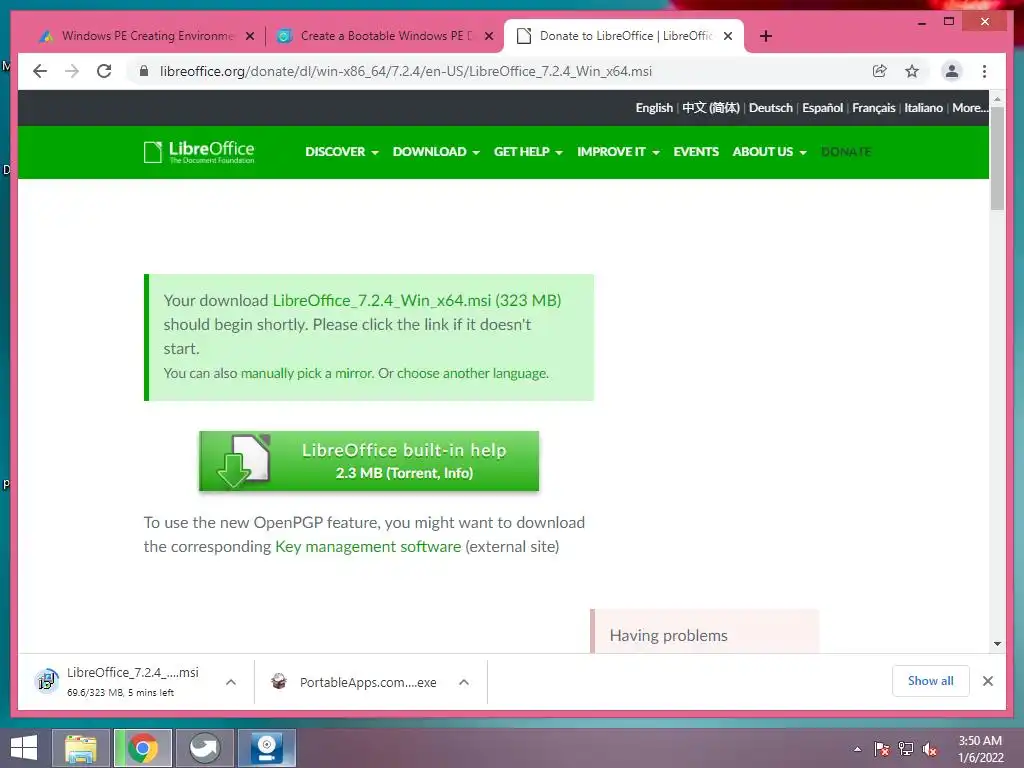Click the forward navigation arrow
Image resolution: width=1024 pixels, height=768 pixels.
pos(72,71)
